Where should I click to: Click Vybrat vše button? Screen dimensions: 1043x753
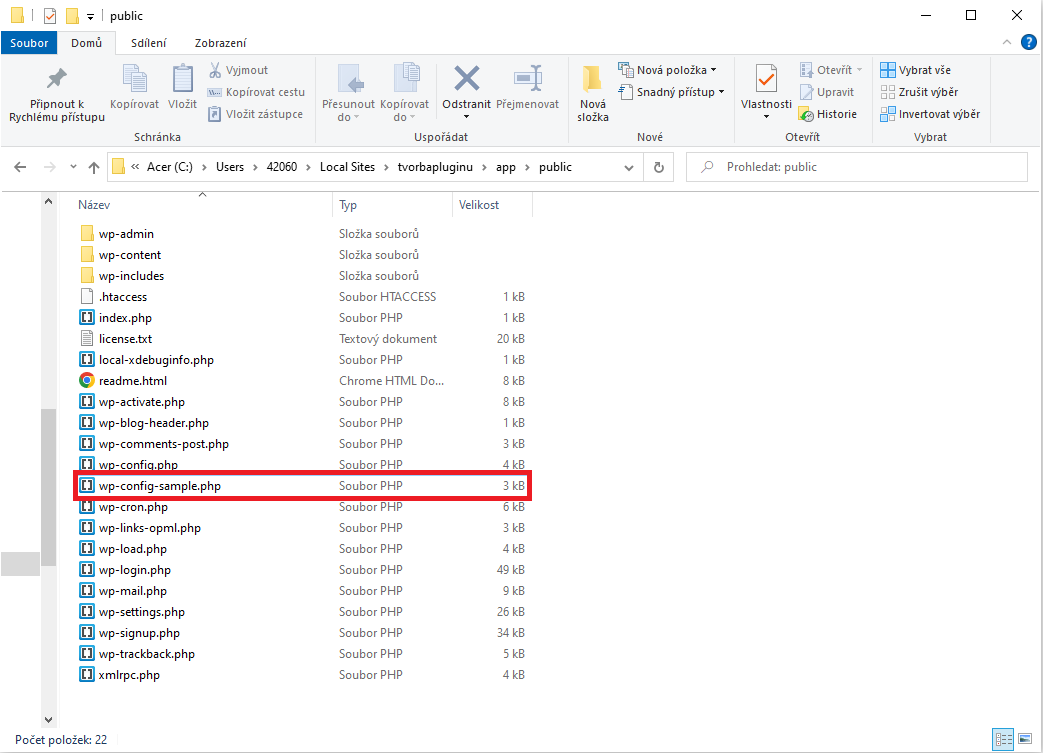point(915,70)
